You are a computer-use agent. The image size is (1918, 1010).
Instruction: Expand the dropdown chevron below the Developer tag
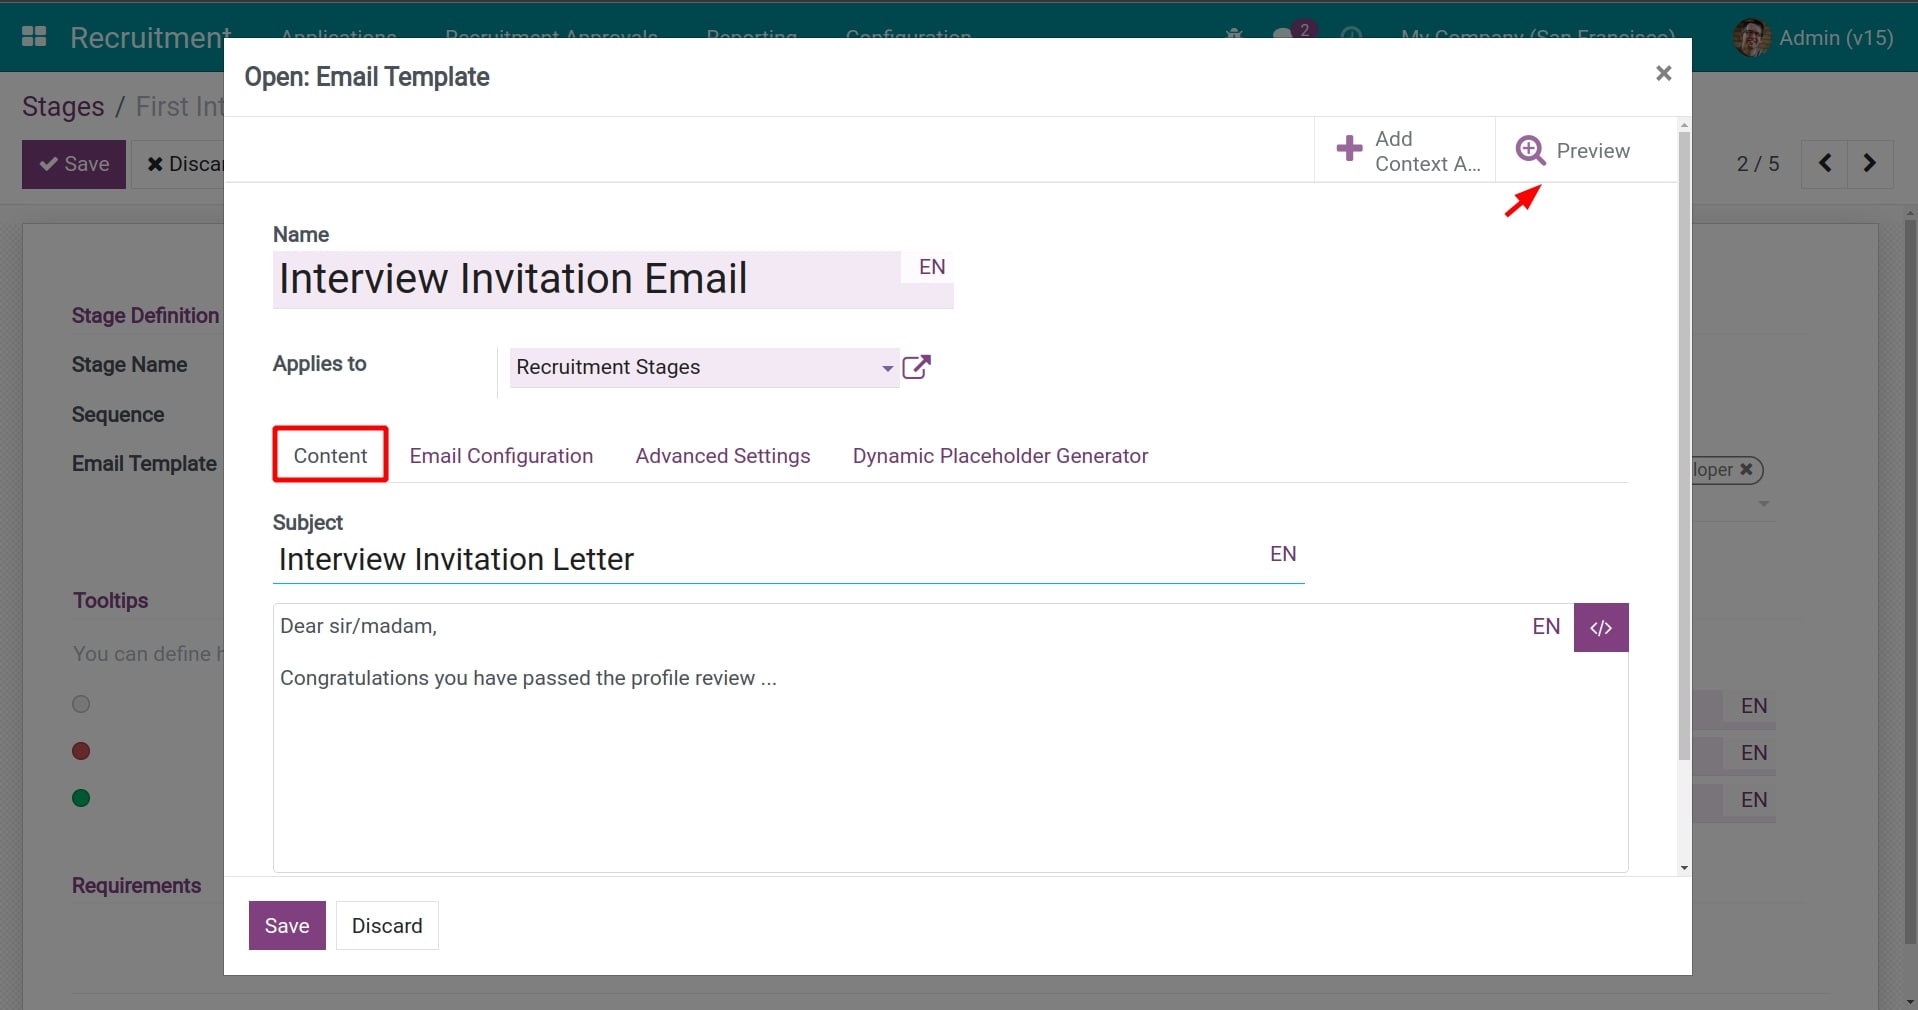(1765, 504)
